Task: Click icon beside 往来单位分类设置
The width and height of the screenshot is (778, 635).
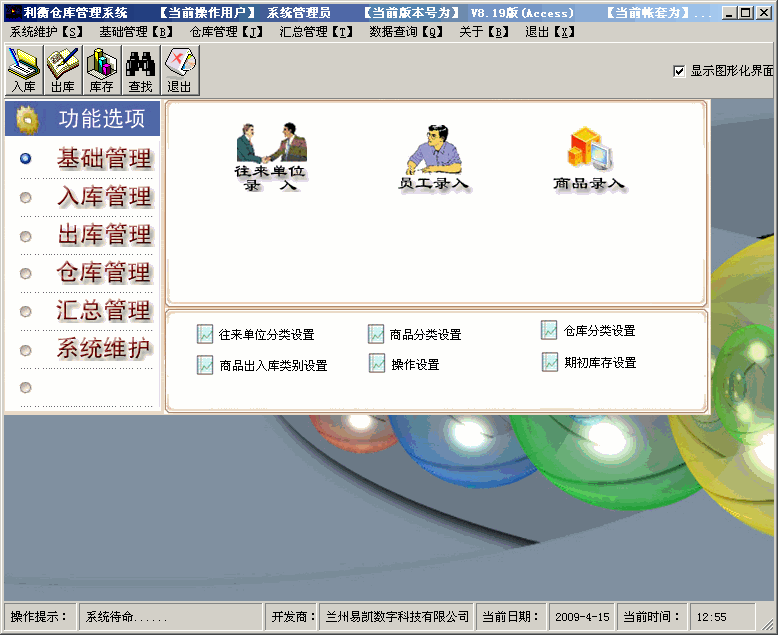Action: 204,334
